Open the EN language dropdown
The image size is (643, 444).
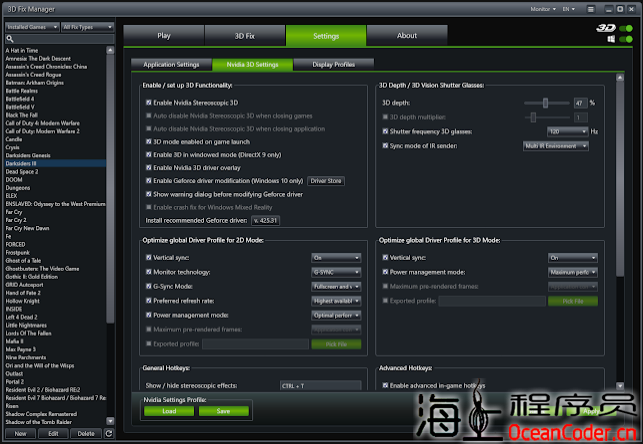(x=568, y=9)
